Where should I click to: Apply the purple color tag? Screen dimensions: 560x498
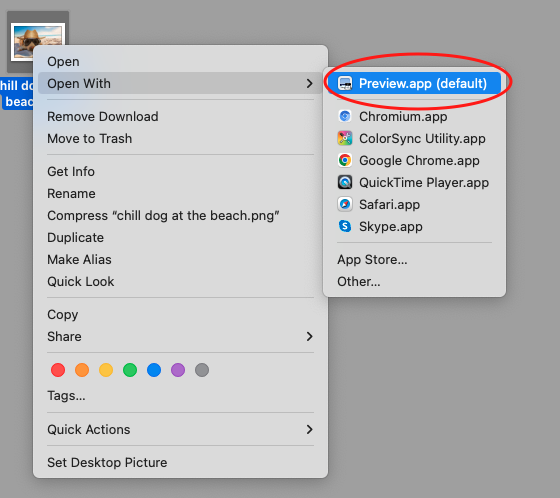click(x=178, y=370)
